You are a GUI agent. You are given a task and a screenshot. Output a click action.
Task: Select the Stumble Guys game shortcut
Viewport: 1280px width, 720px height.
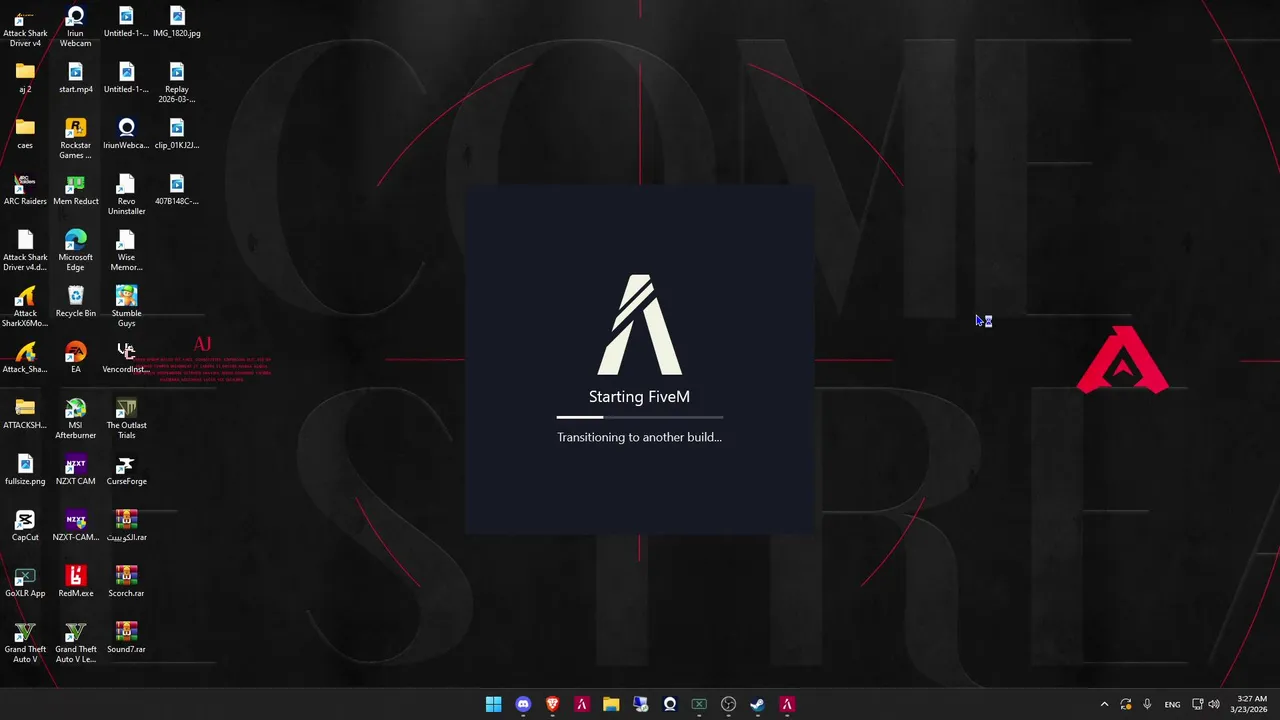pyautogui.click(x=126, y=307)
